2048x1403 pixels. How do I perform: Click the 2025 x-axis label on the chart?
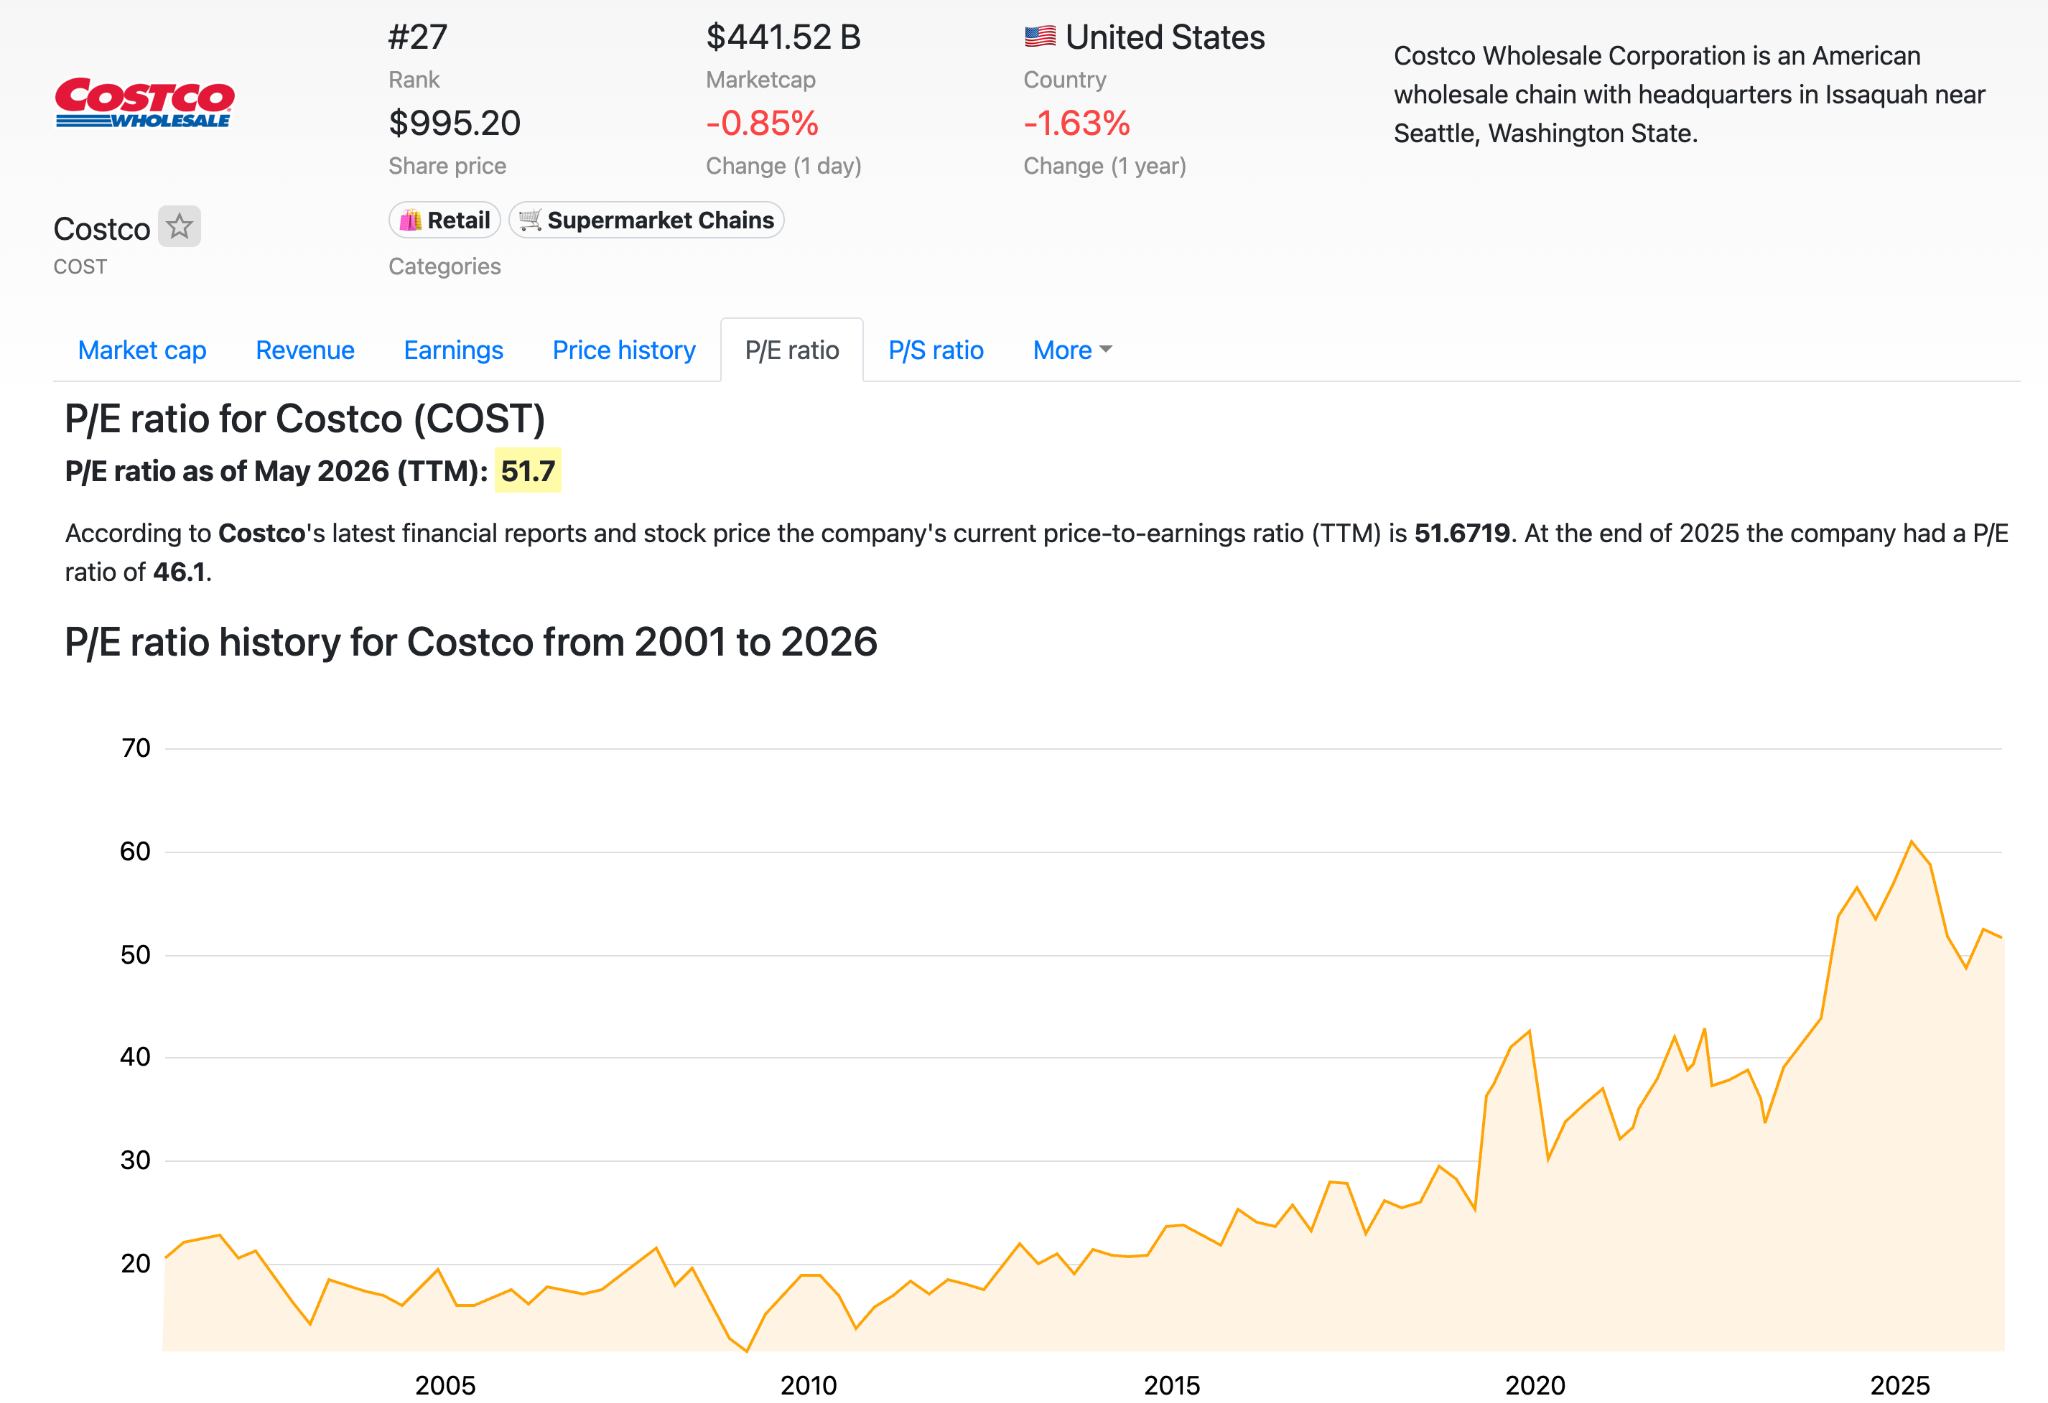pos(1900,1385)
